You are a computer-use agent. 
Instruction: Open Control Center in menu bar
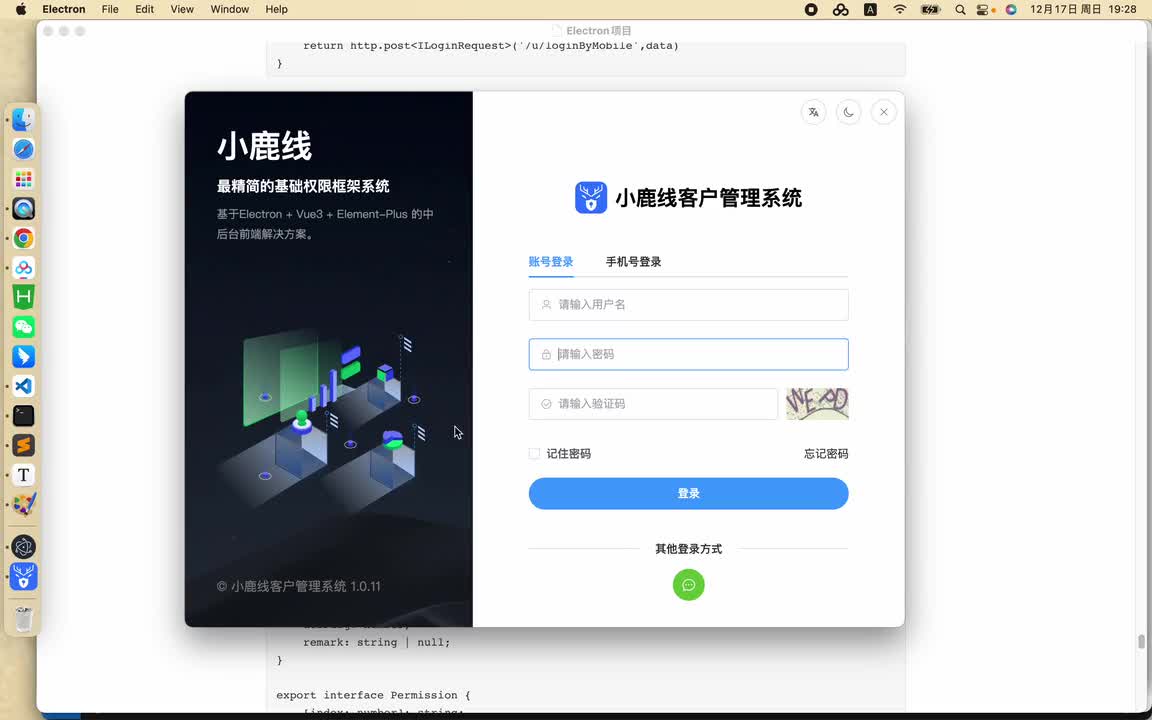pyautogui.click(x=984, y=9)
